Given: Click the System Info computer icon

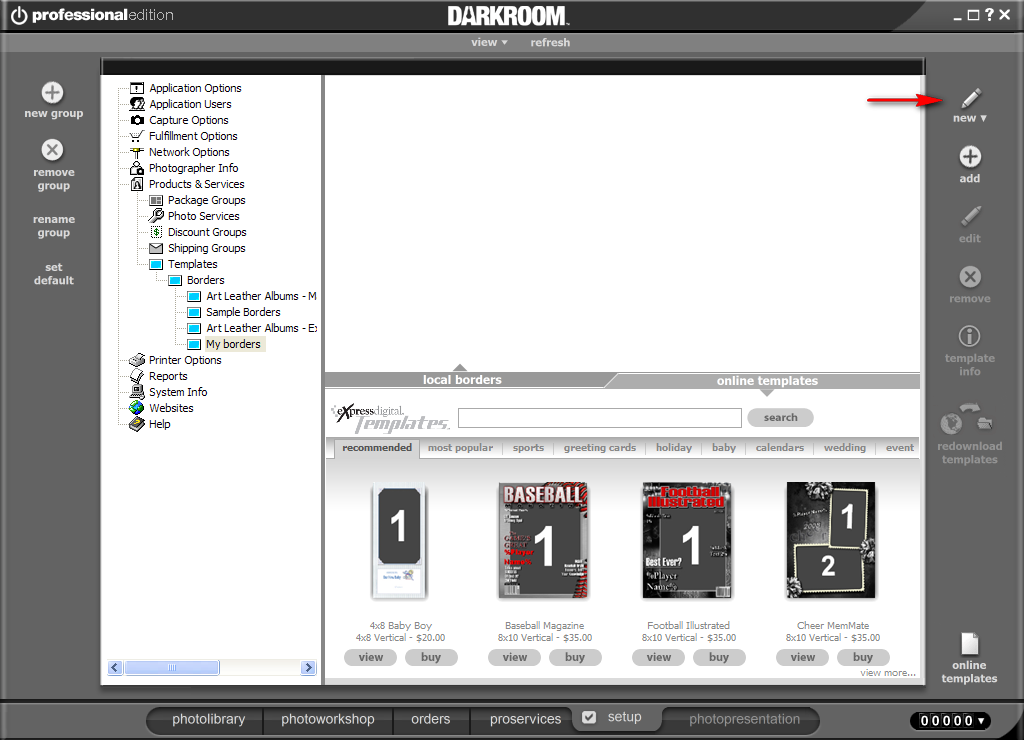Looking at the screenshot, I should point(136,392).
